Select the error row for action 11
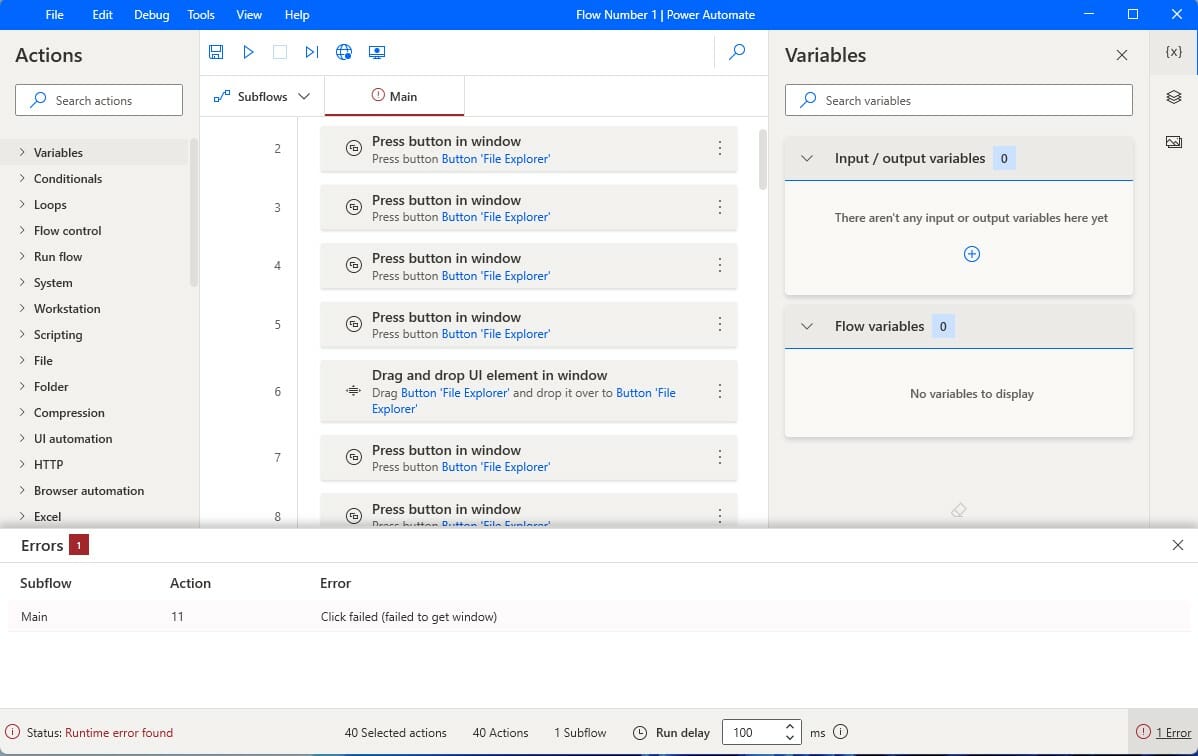The width and height of the screenshot is (1198, 756). [599, 616]
